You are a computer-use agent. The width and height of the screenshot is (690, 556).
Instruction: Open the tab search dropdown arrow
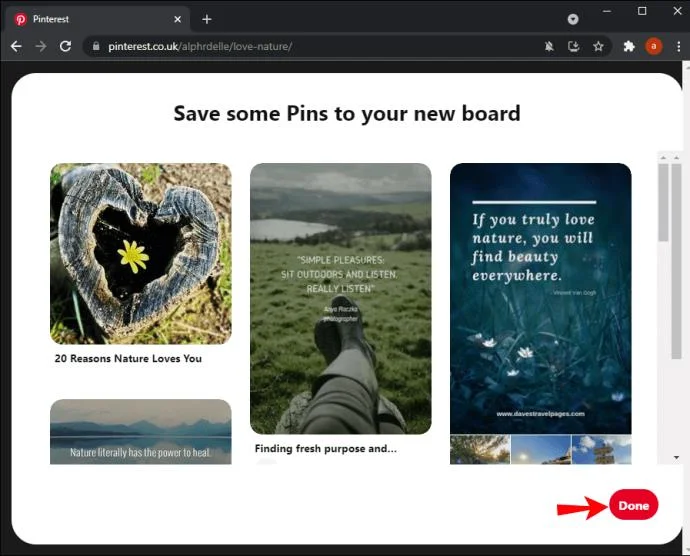tap(573, 19)
